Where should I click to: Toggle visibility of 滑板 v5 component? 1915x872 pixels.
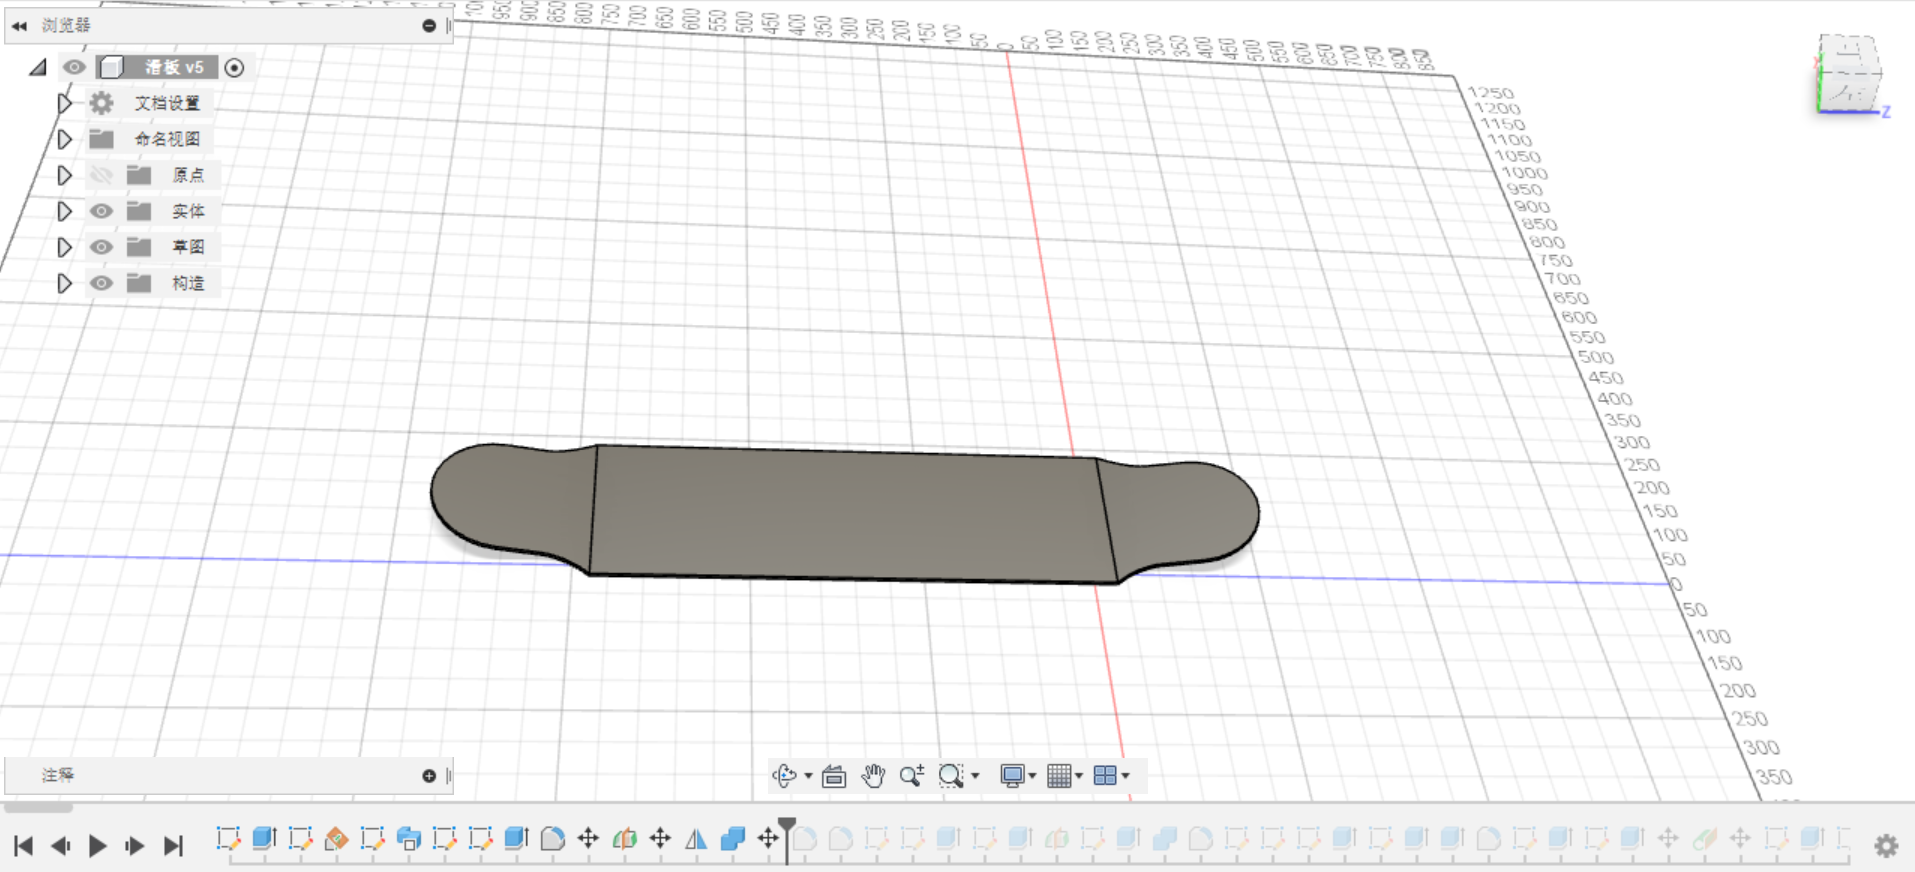tap(74, 67)
